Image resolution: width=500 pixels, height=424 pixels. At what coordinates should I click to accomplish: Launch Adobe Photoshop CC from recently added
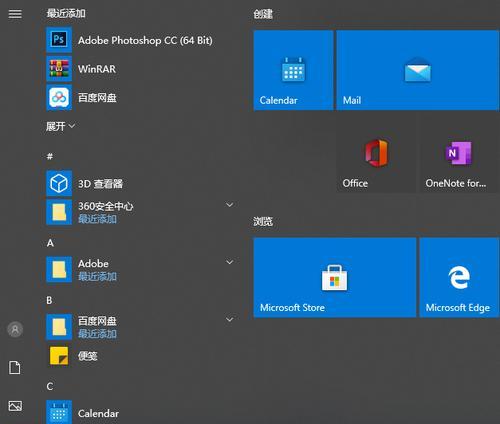[140, 40]
